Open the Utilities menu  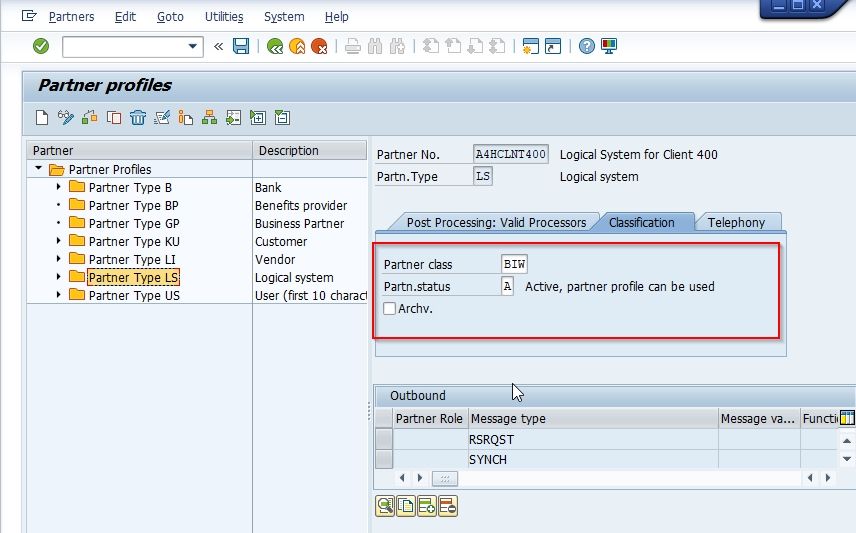(x=224, y=17)
